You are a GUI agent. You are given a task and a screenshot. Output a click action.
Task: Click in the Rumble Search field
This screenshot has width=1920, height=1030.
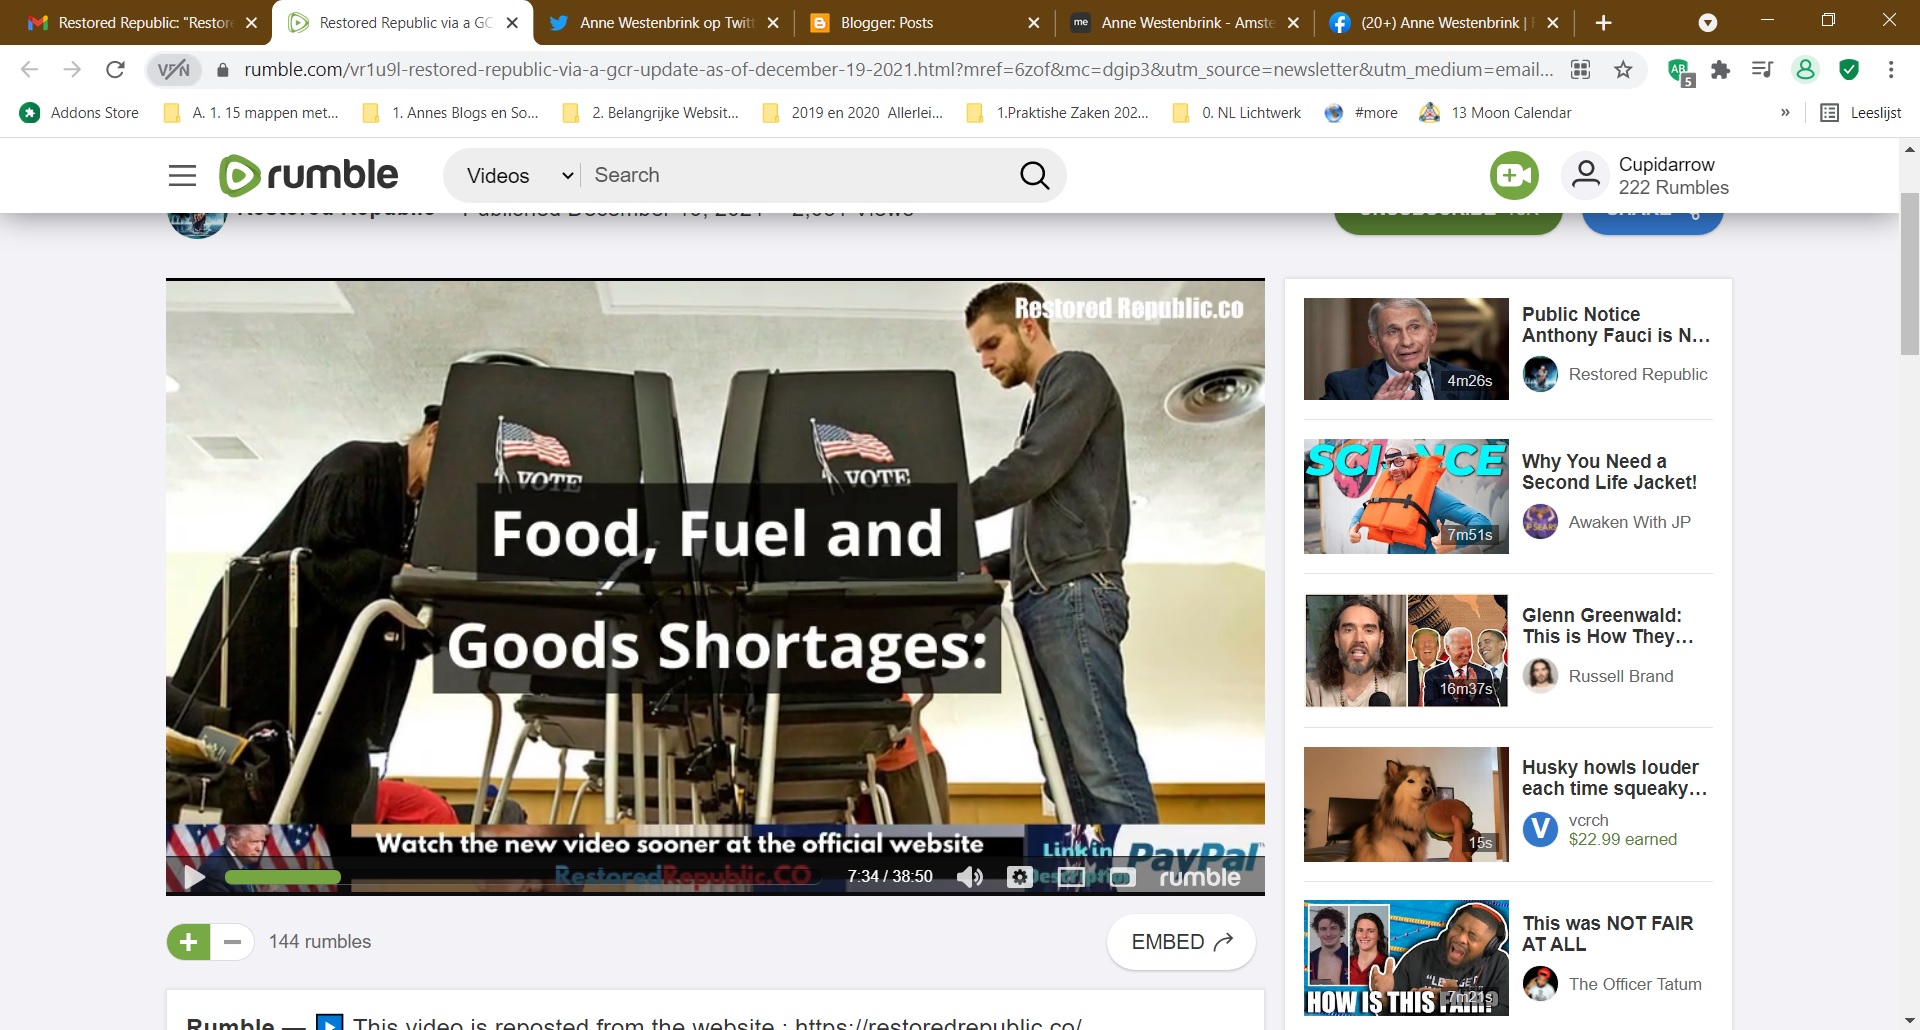[x=800, y=176]
